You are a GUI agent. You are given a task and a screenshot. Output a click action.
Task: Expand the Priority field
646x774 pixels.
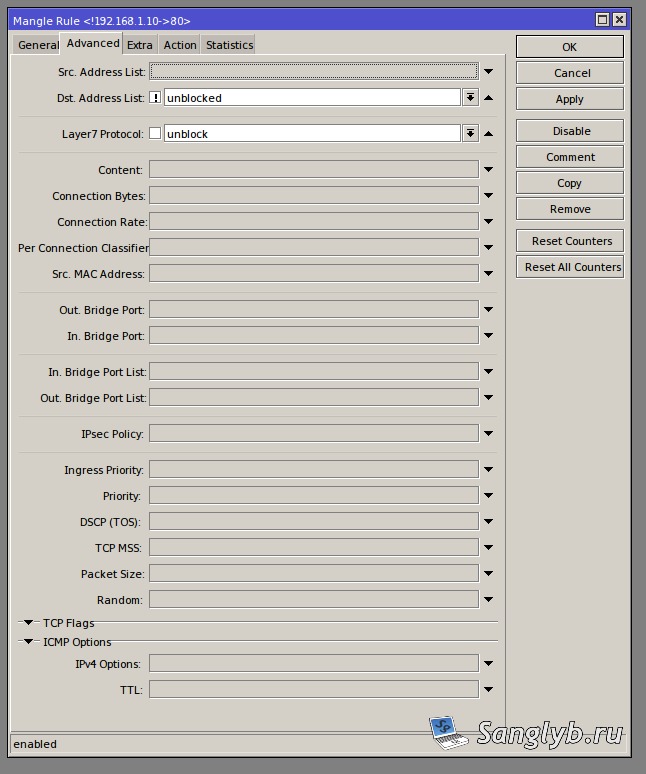489,496
